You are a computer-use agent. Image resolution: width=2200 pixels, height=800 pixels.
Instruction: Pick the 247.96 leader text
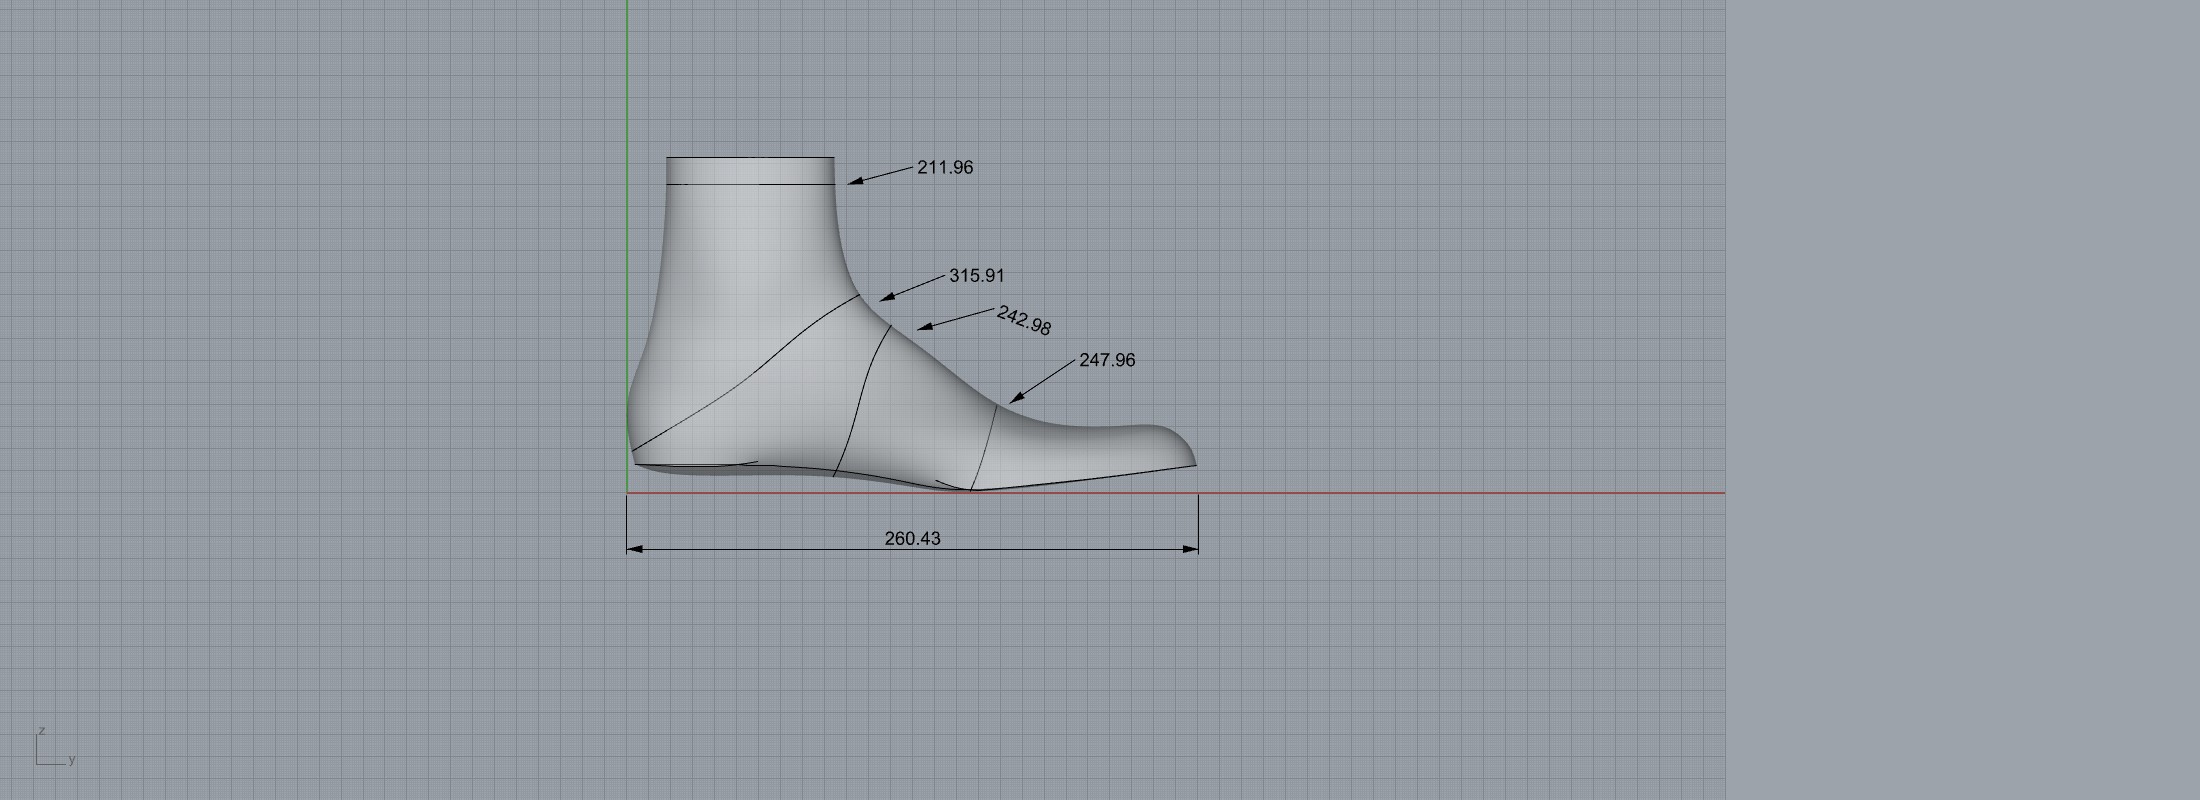tap(1107, 360)
